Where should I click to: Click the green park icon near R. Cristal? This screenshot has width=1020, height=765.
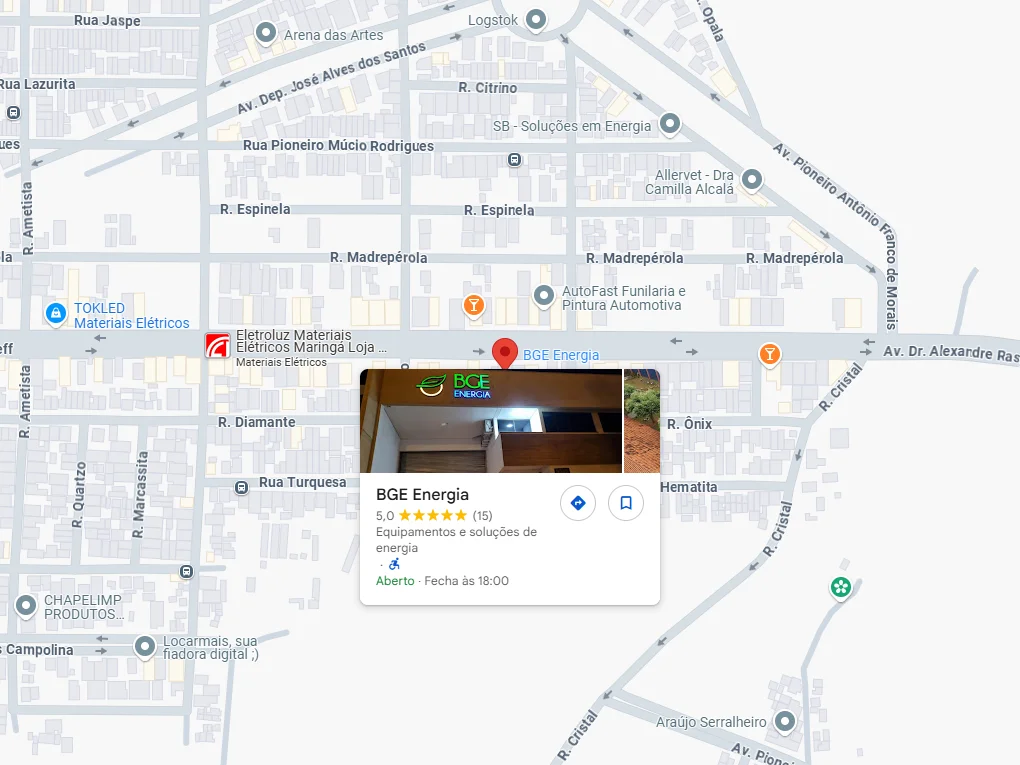coord(841,587)
